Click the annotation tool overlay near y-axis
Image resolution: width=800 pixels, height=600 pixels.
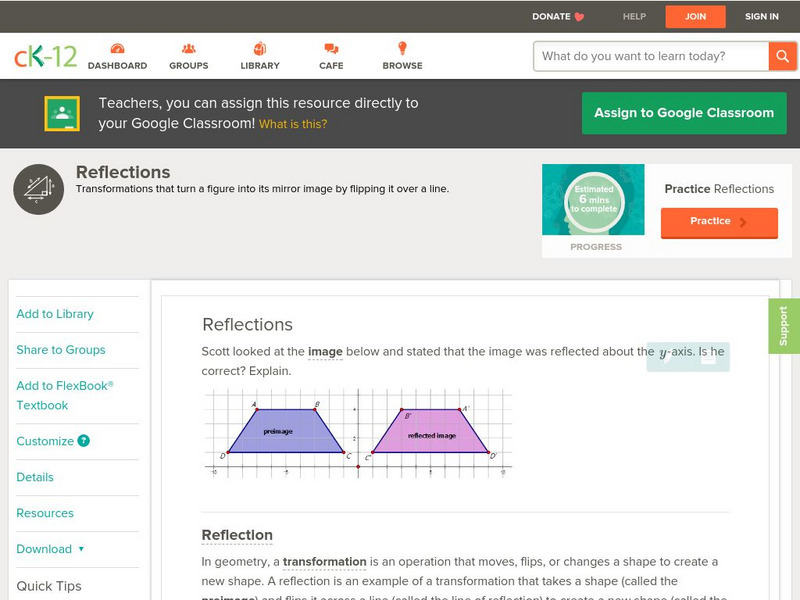(688, 356)
